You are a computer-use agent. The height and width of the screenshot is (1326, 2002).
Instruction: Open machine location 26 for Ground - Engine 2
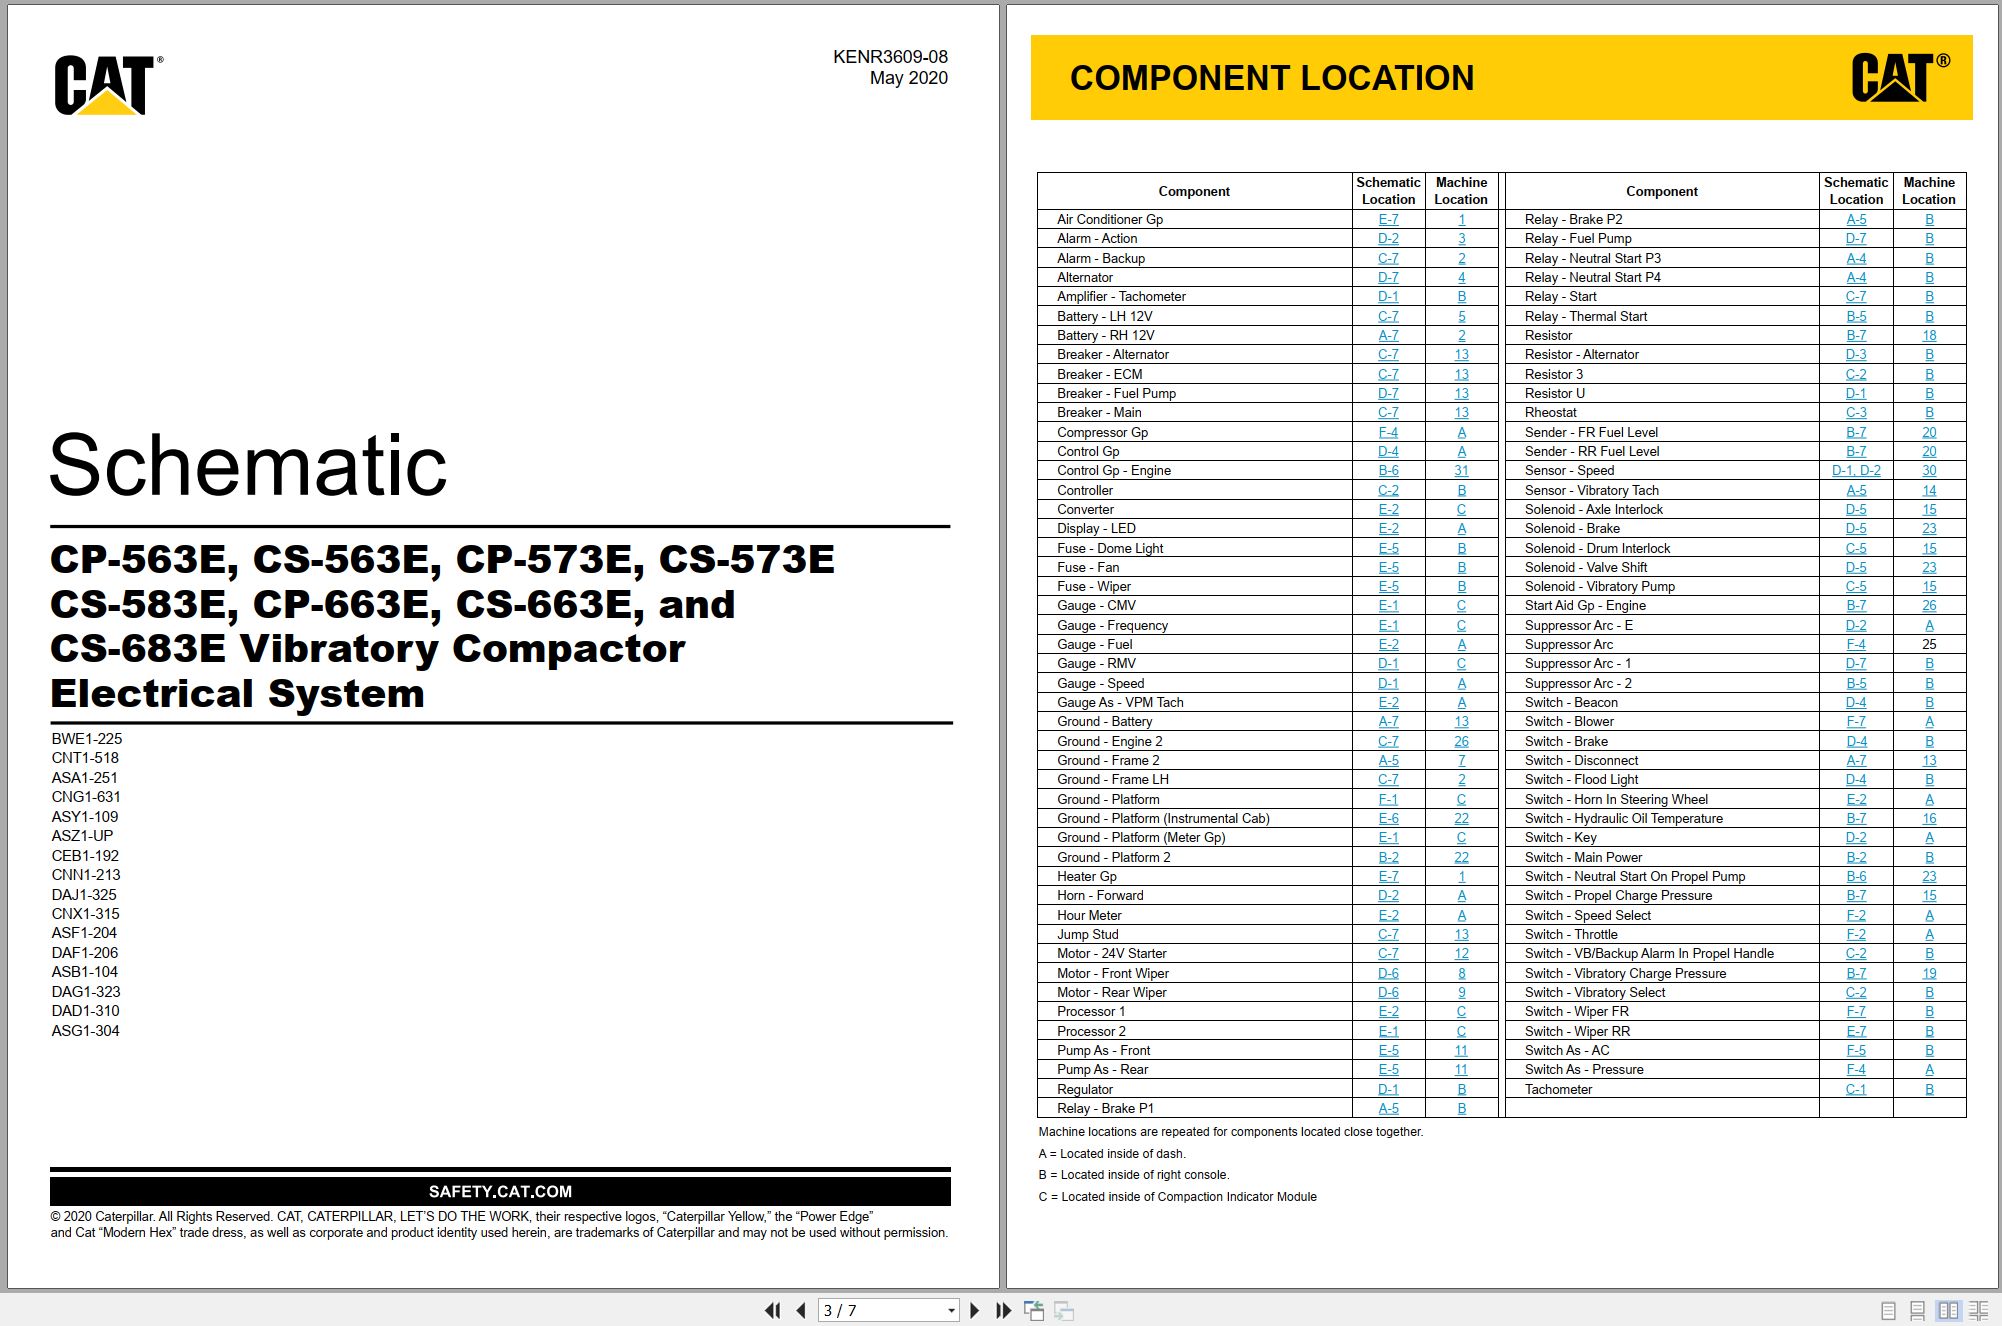[x=1461, y=741]
